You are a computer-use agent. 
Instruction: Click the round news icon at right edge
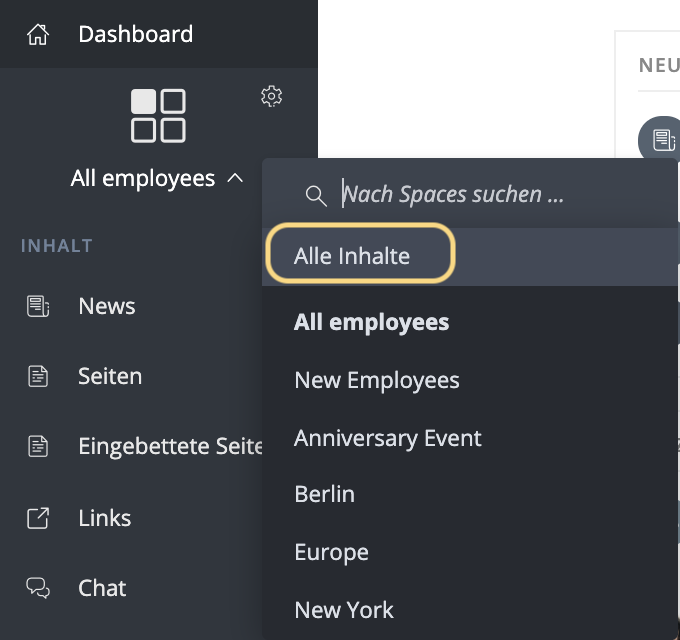pyautogui.click(x=660, y=138)
